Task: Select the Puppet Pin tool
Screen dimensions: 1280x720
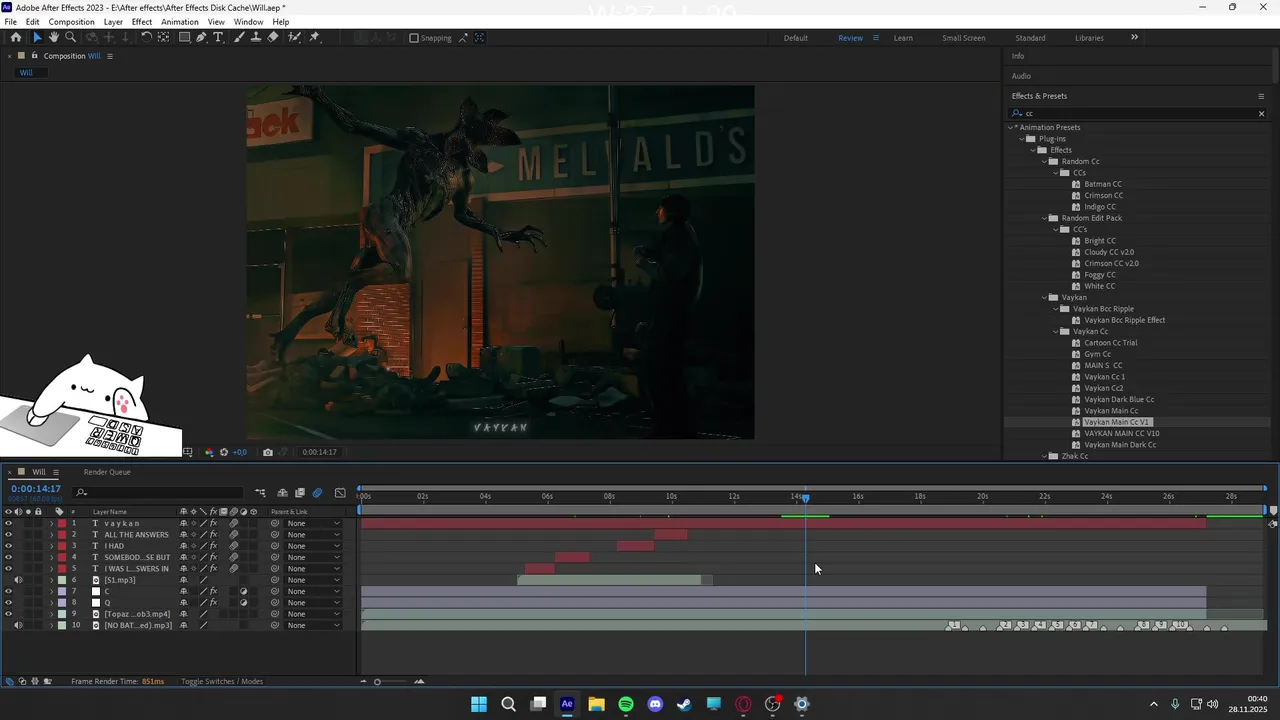Action: point(314,38)
